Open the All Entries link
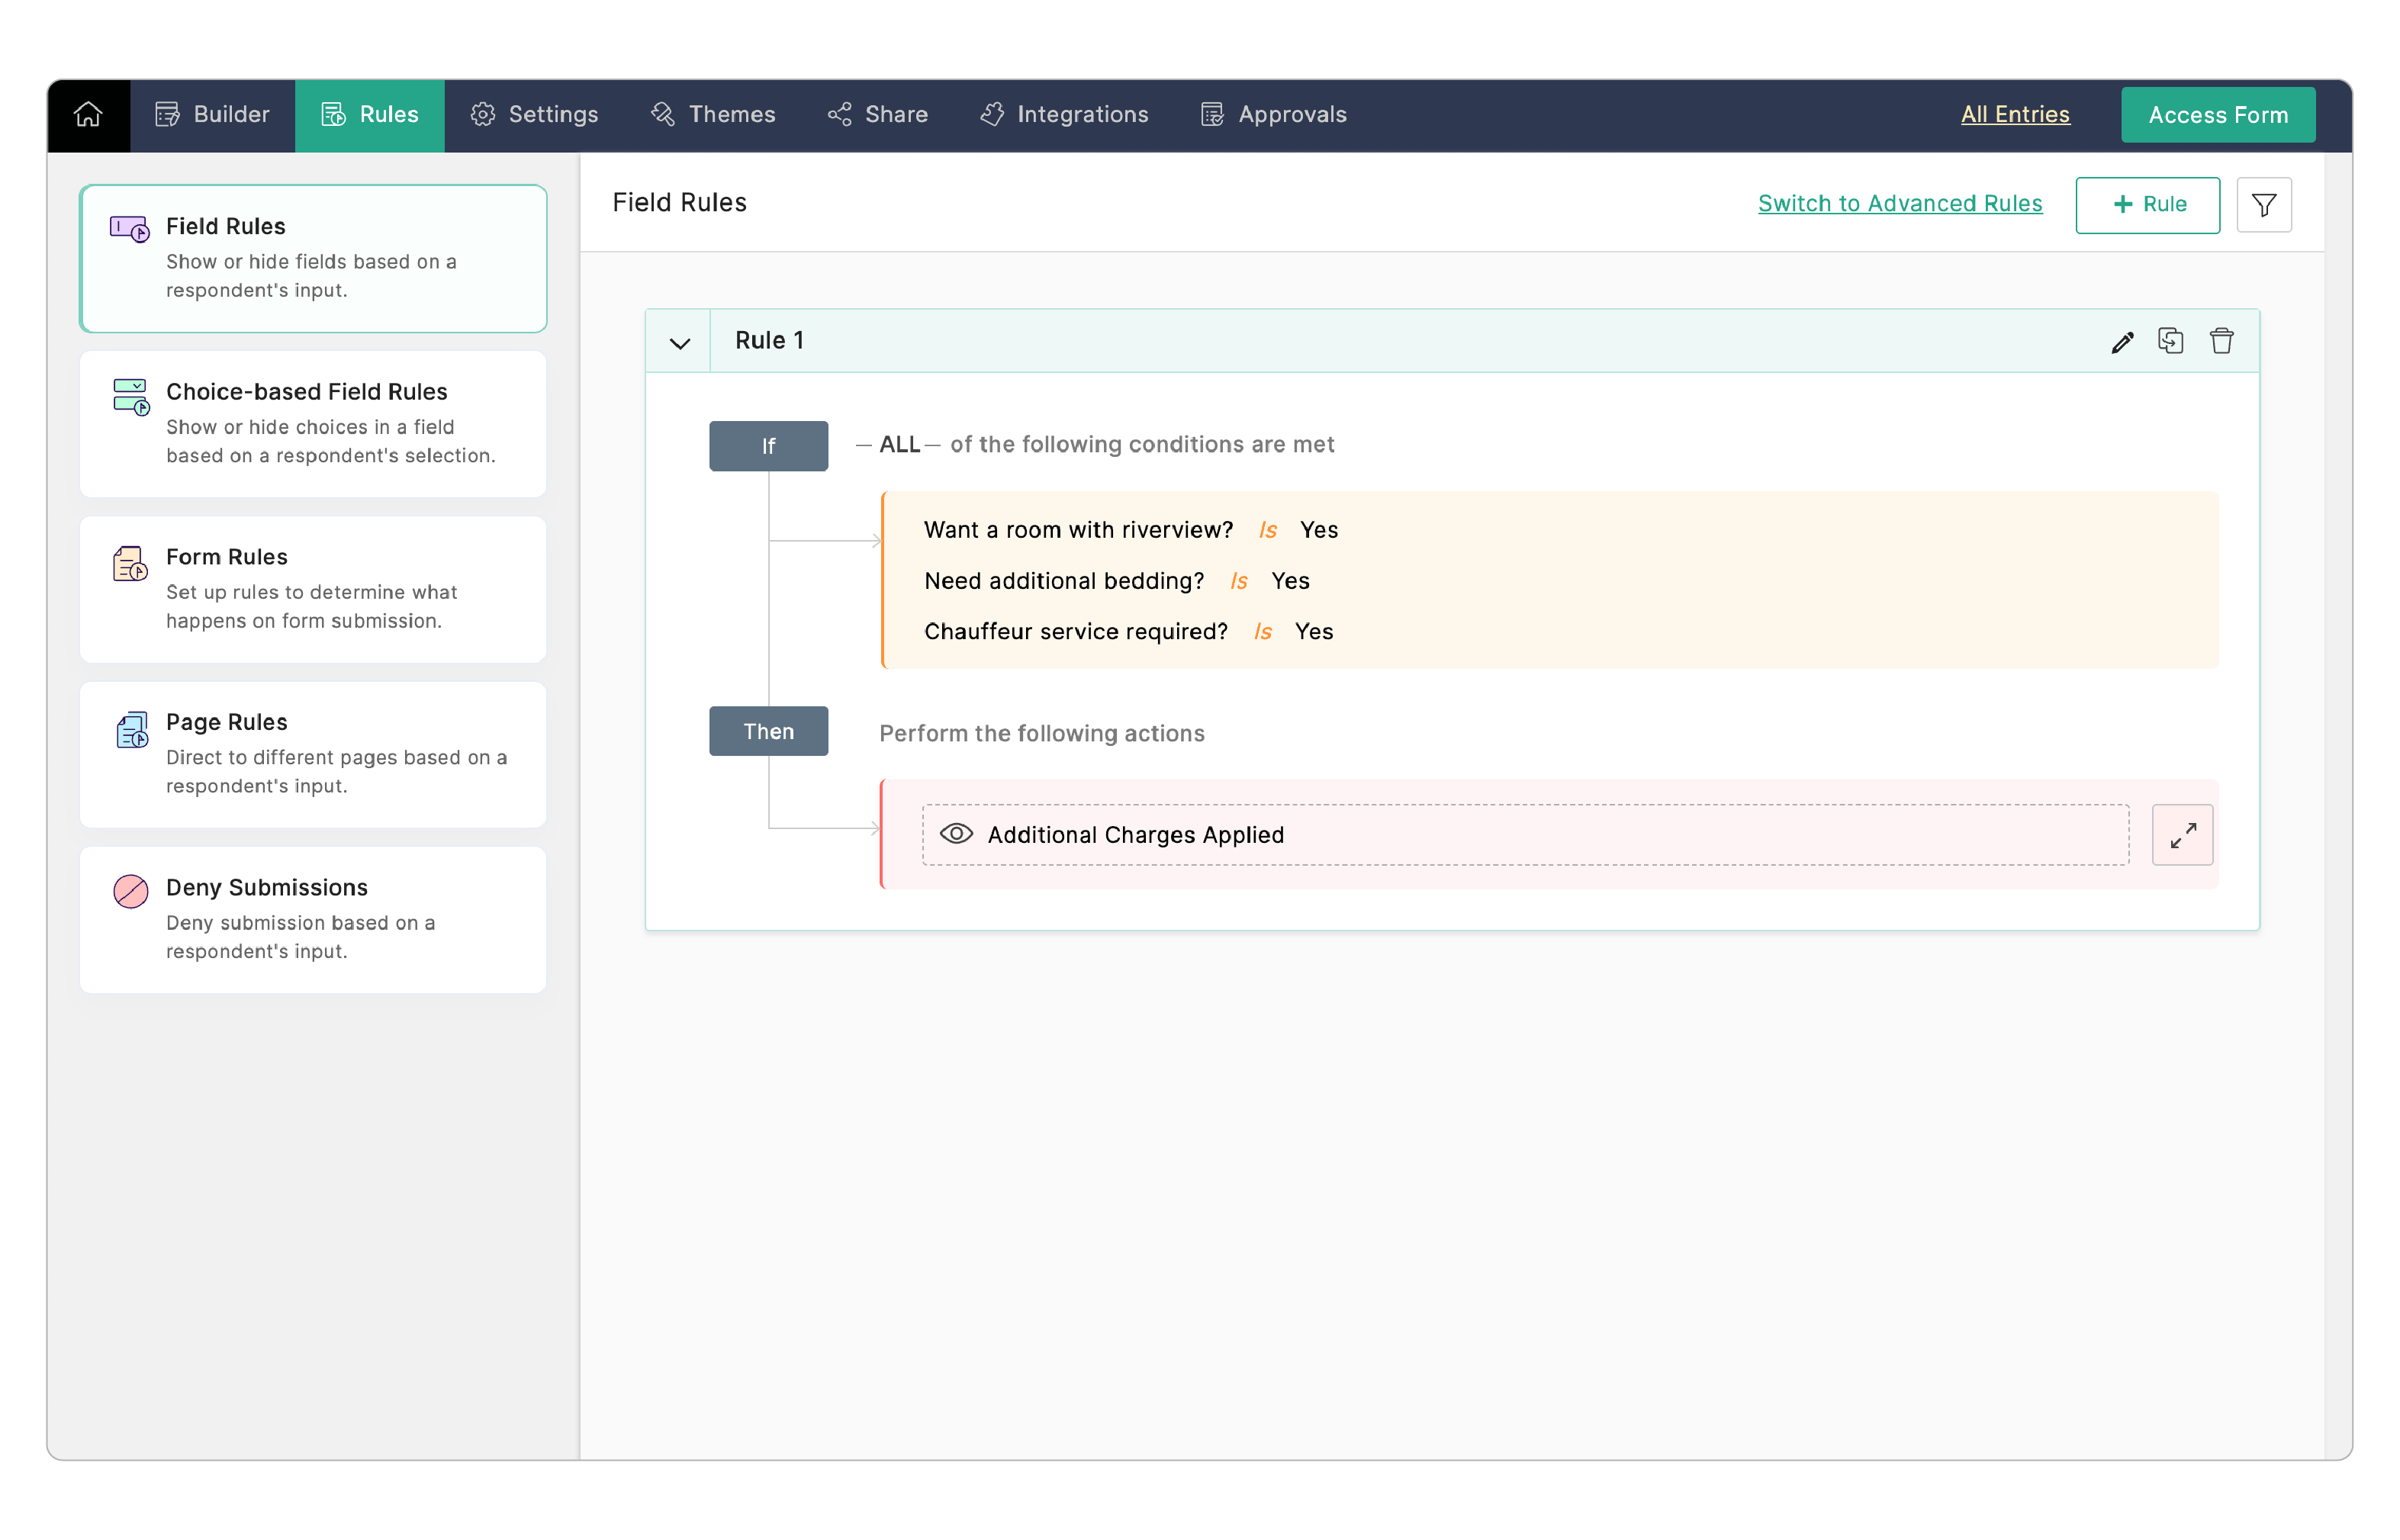The image size is (2400, 1540). [2015, 115]
